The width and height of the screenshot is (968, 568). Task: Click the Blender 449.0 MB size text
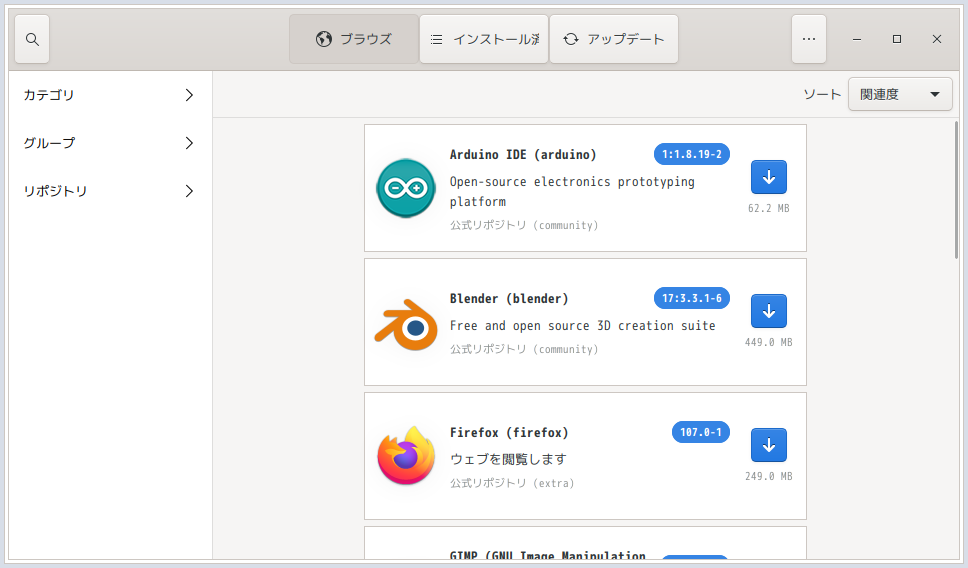coord(769,343)
